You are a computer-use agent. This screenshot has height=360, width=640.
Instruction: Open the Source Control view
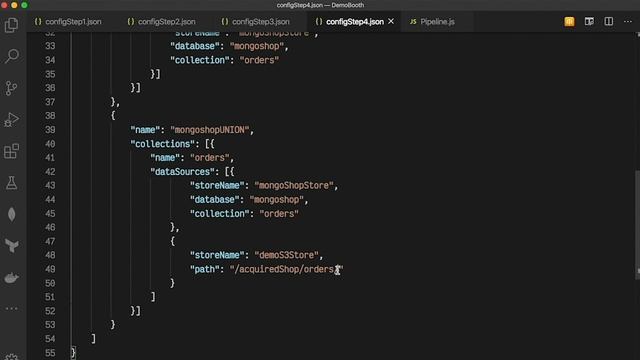(x=11, y=88)
